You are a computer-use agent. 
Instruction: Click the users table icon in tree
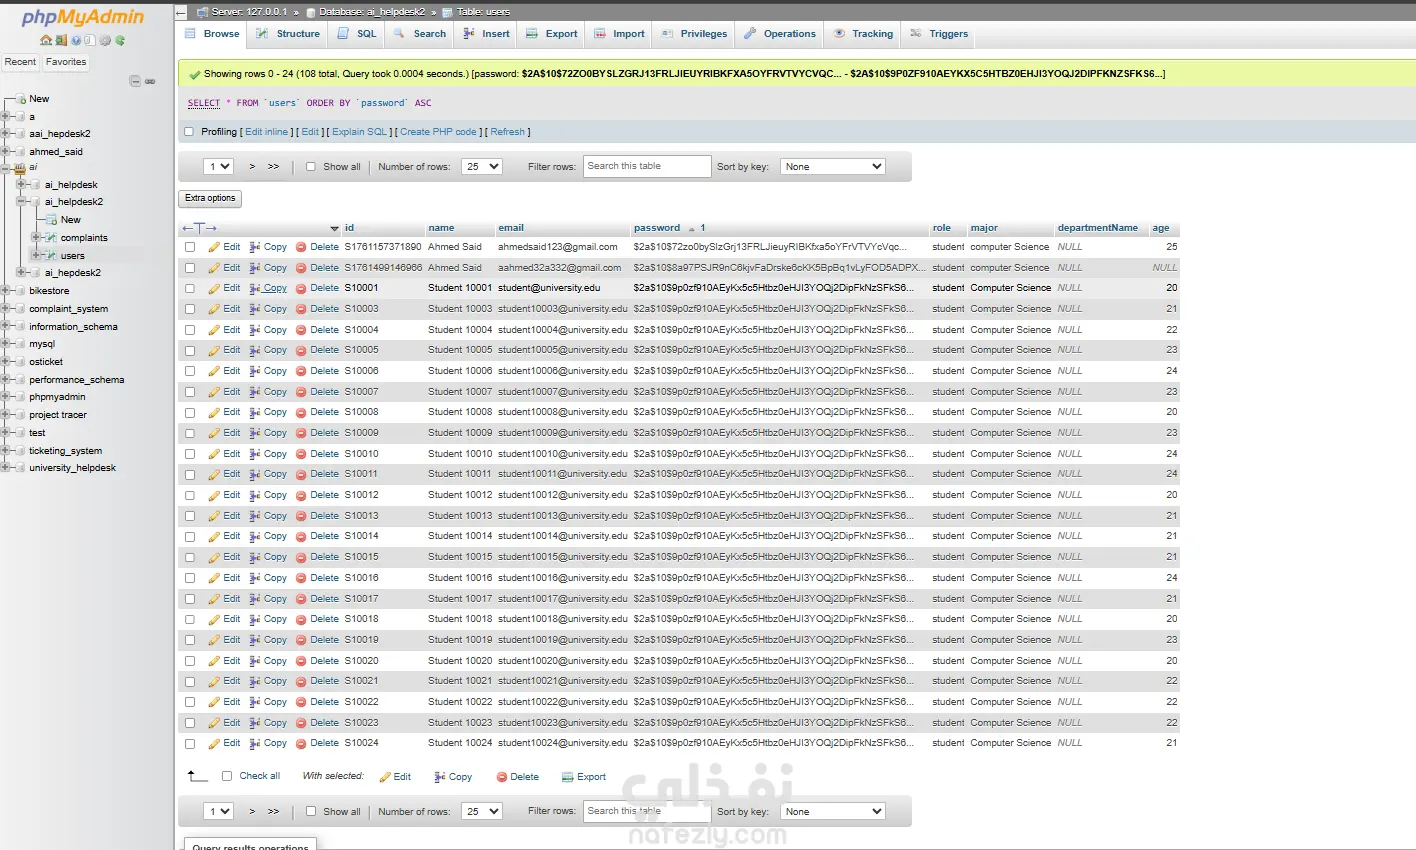coord(51,256)
